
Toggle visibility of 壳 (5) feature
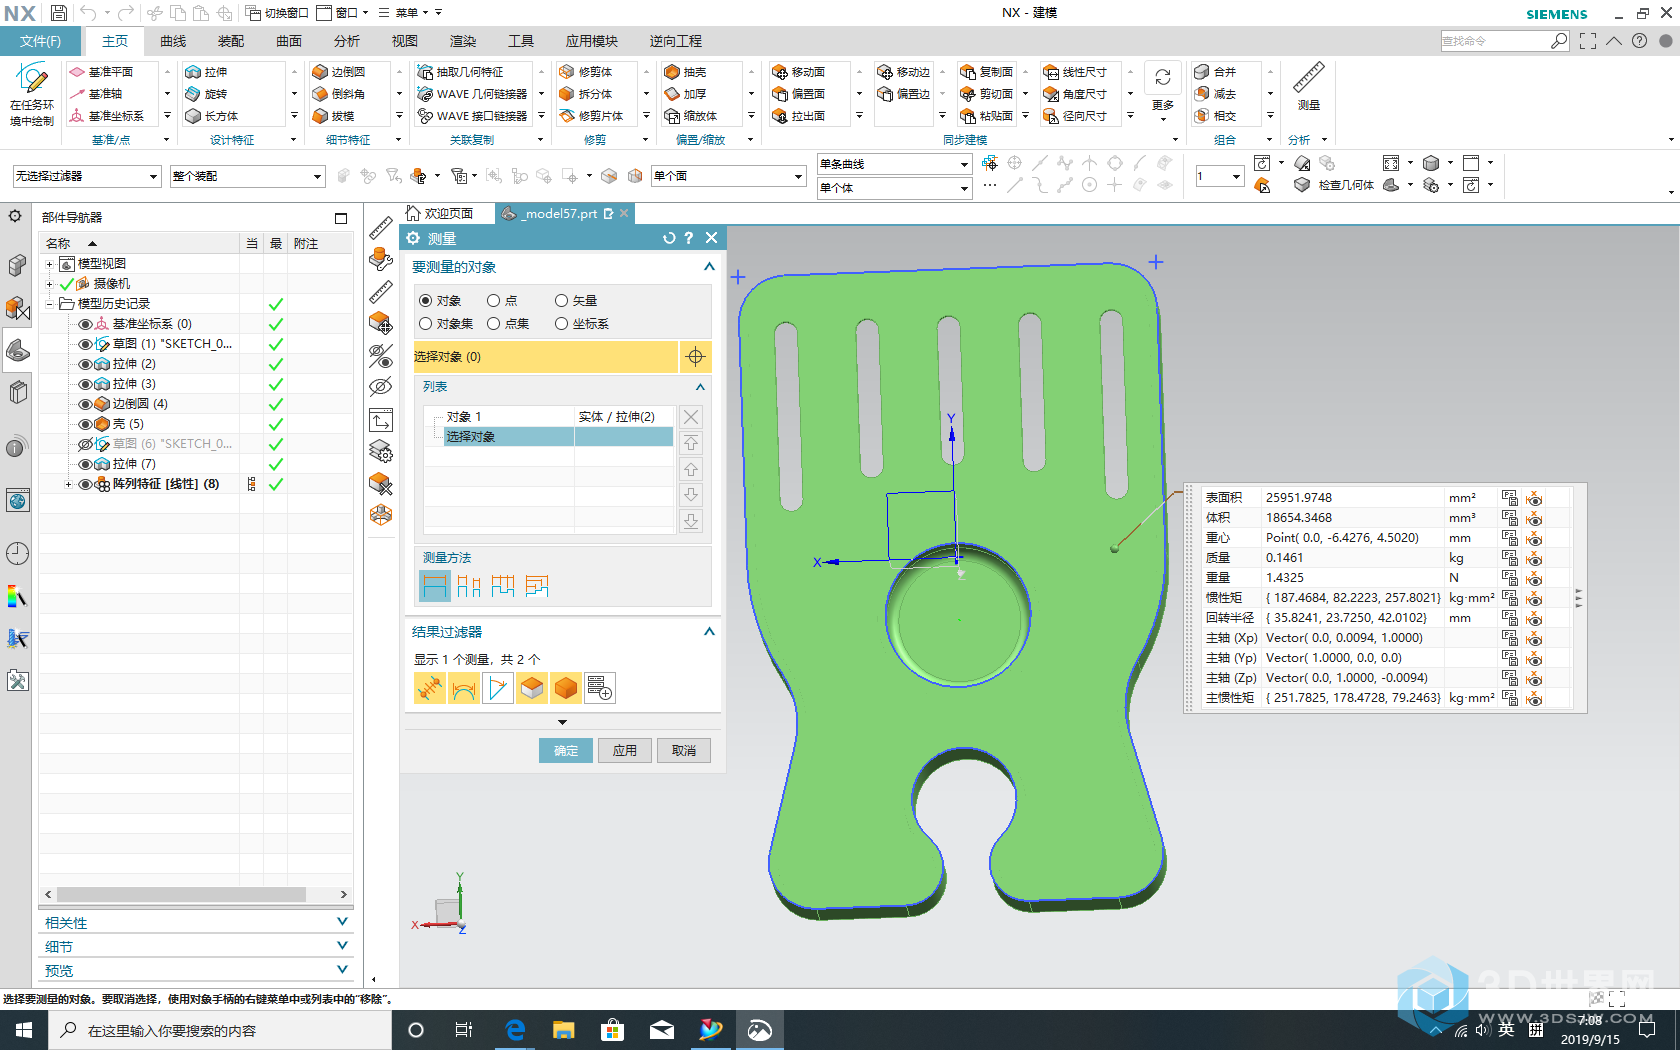tap(85, 424)
